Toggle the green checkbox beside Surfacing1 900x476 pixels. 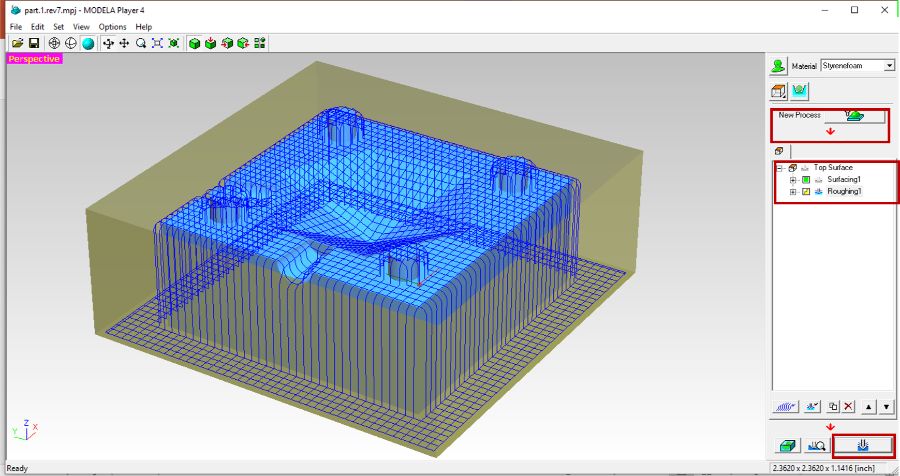(x=806, y=180)
